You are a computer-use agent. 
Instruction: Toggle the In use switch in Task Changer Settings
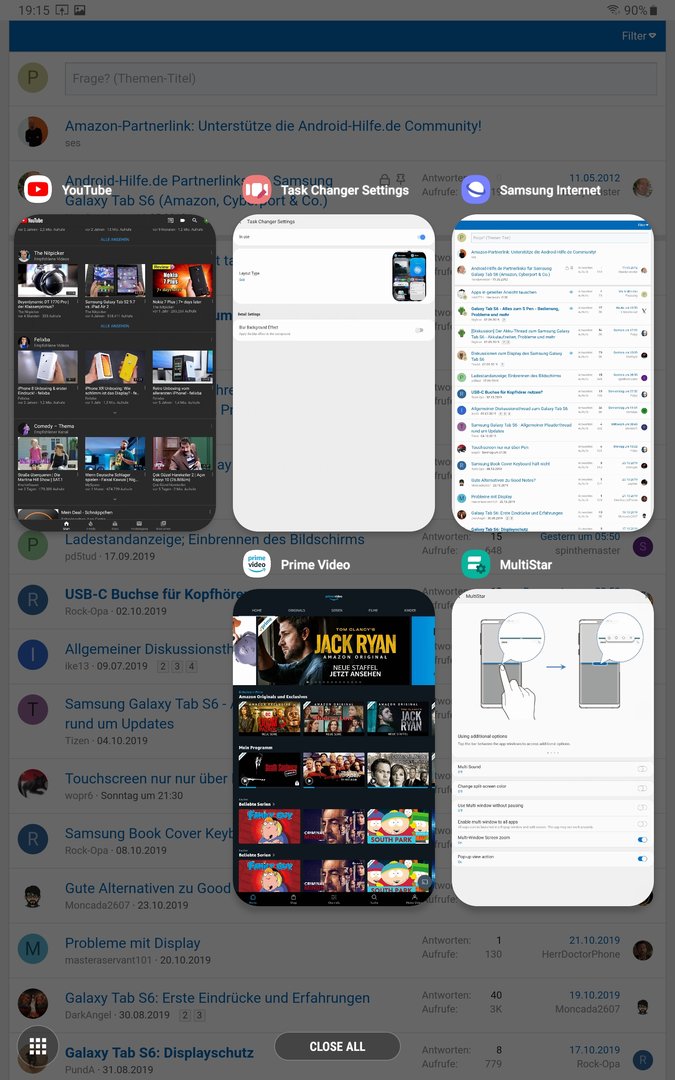[421, 237]
